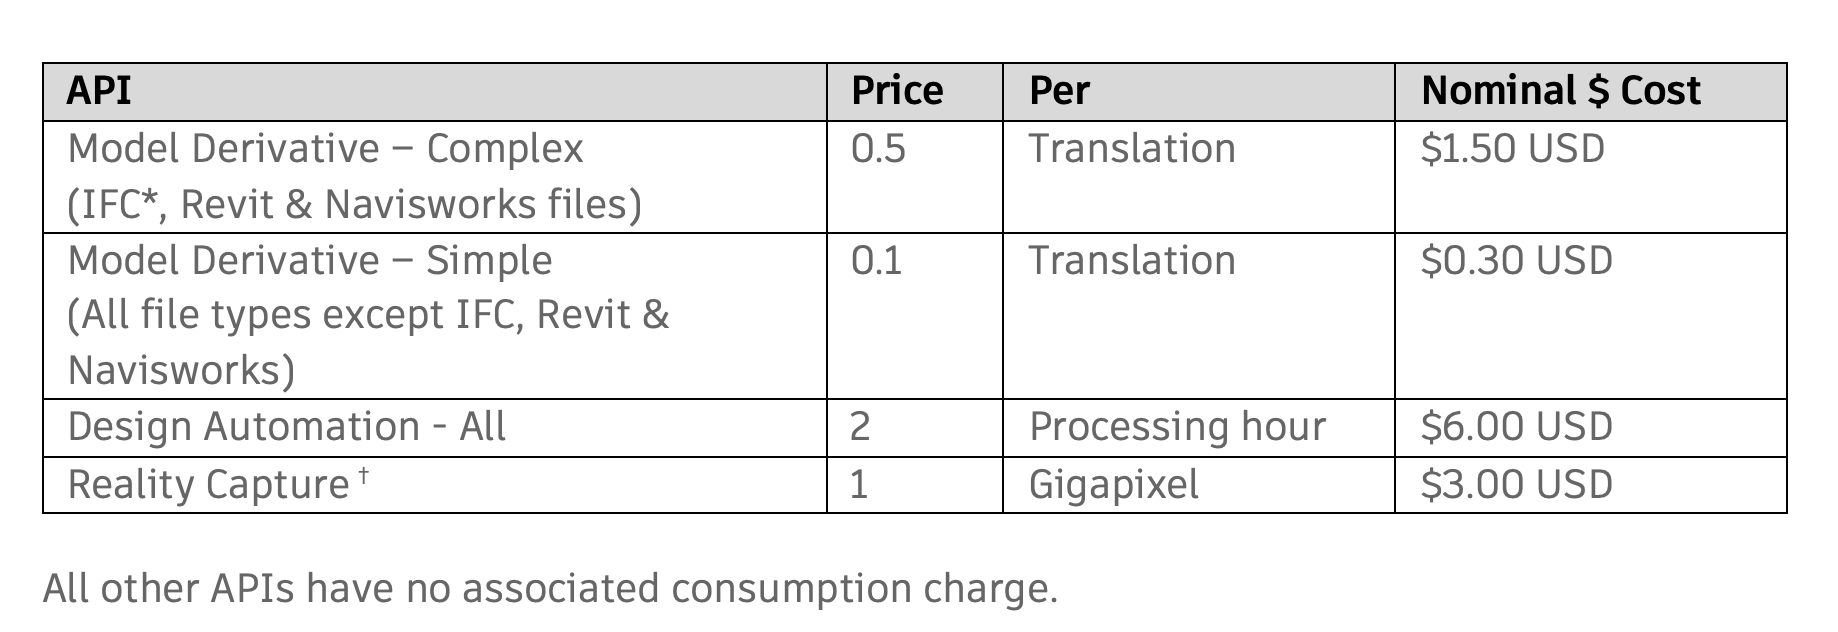Click the 0.1 price value
1838x632 pixels.
pyautogui.click(x=876, y=261)
